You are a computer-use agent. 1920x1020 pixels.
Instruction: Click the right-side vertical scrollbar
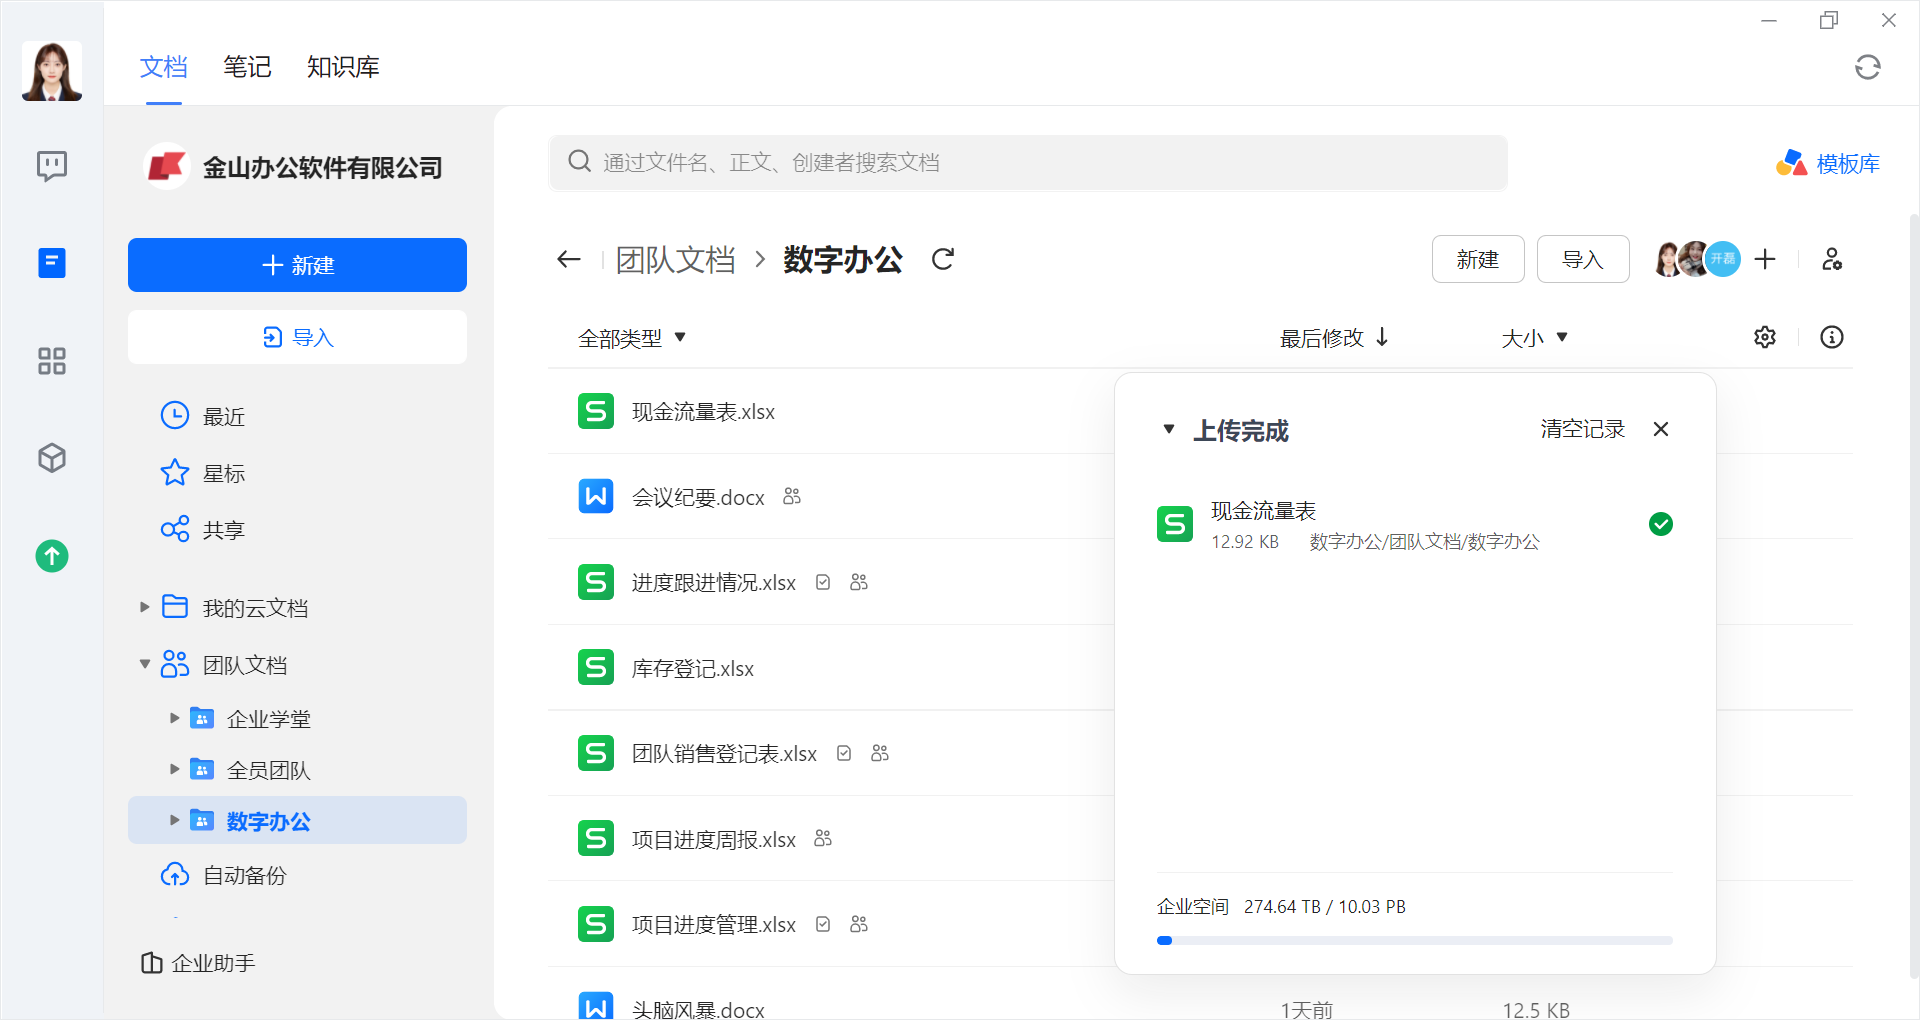(x=1914, y=595)
